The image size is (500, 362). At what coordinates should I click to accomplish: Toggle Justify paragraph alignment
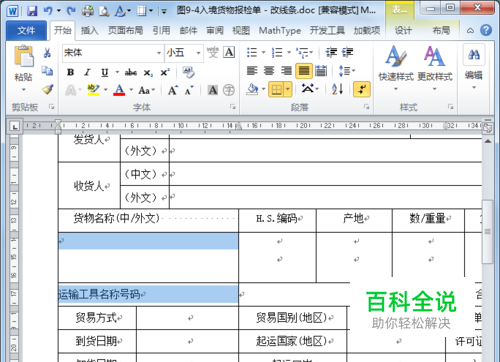point(303,71)
